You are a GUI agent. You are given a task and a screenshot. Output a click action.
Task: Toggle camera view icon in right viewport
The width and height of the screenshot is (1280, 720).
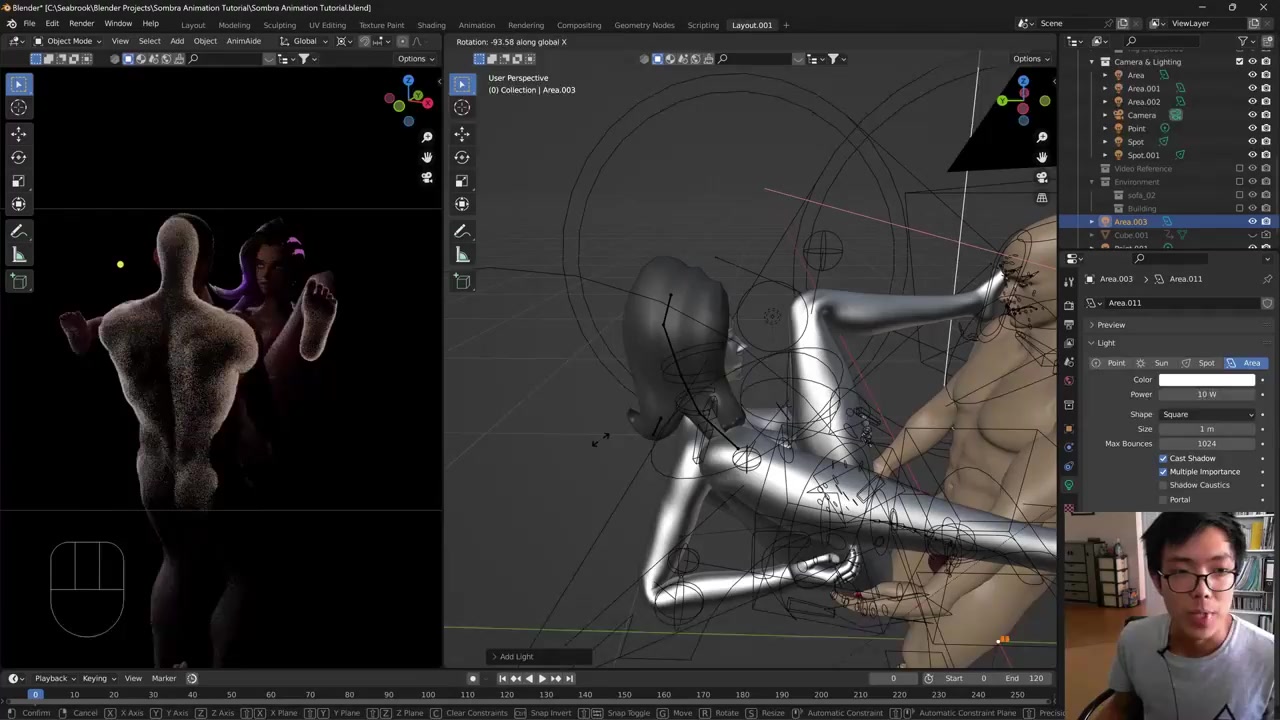pos(1042,177)
